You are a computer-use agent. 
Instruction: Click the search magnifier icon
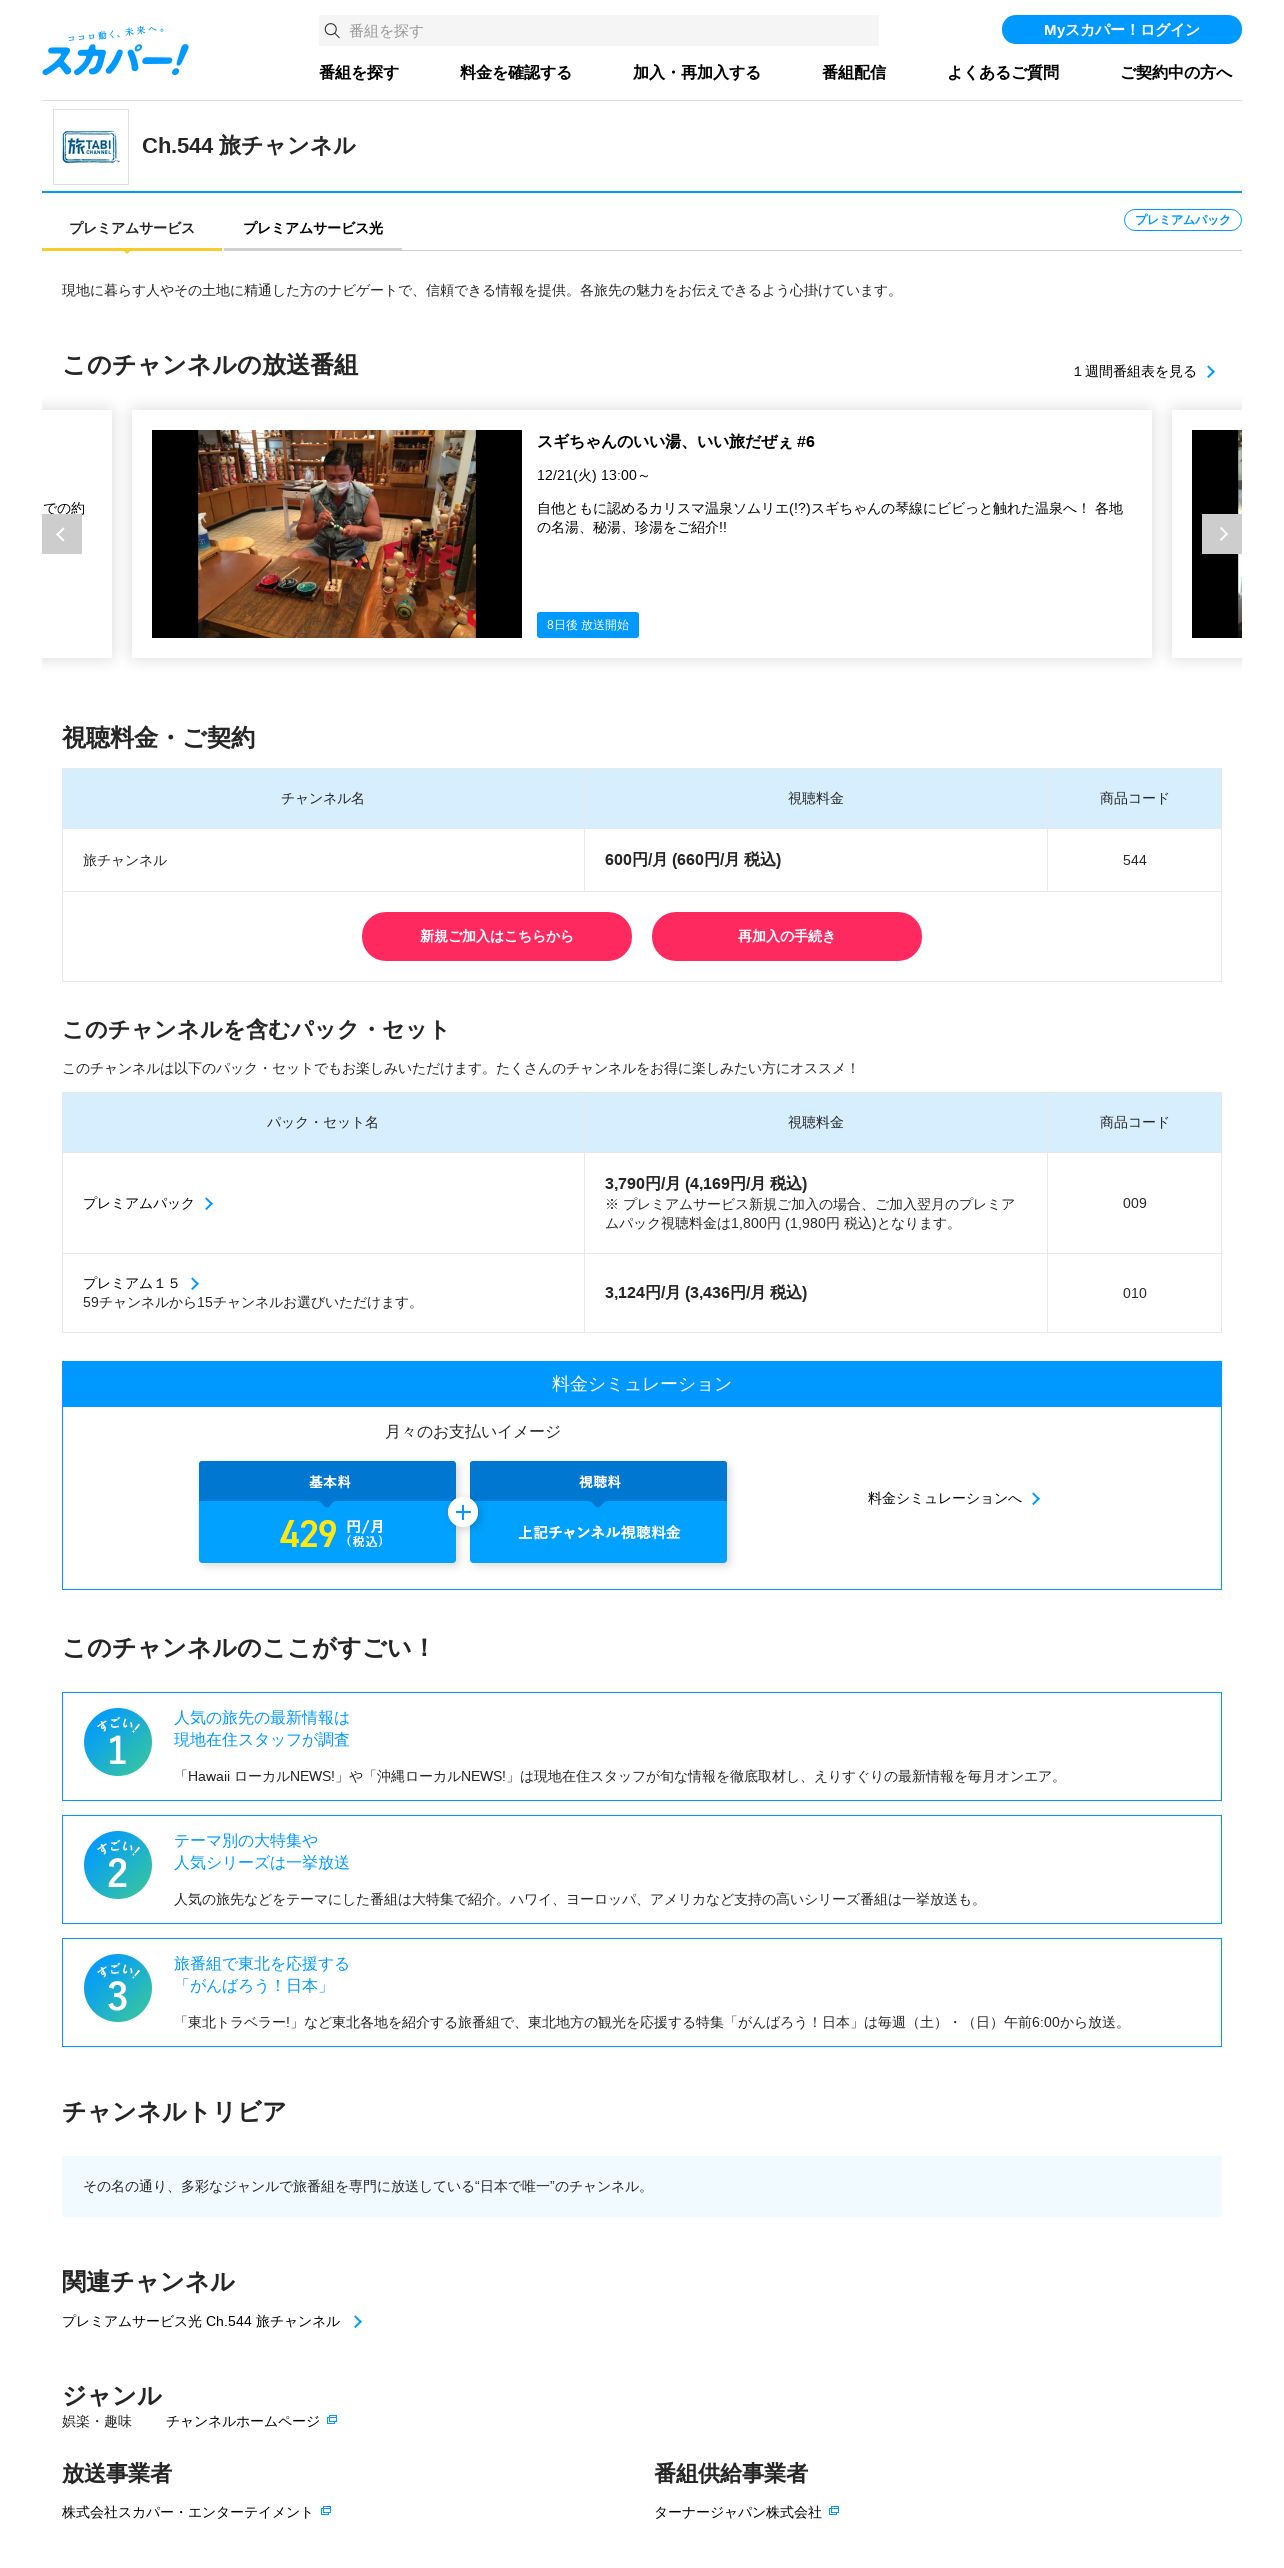coord(332,31)
